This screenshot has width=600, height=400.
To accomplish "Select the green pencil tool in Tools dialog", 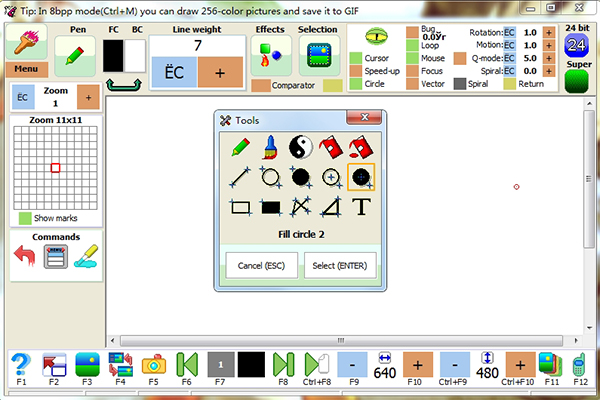I will tap(240, 148).
